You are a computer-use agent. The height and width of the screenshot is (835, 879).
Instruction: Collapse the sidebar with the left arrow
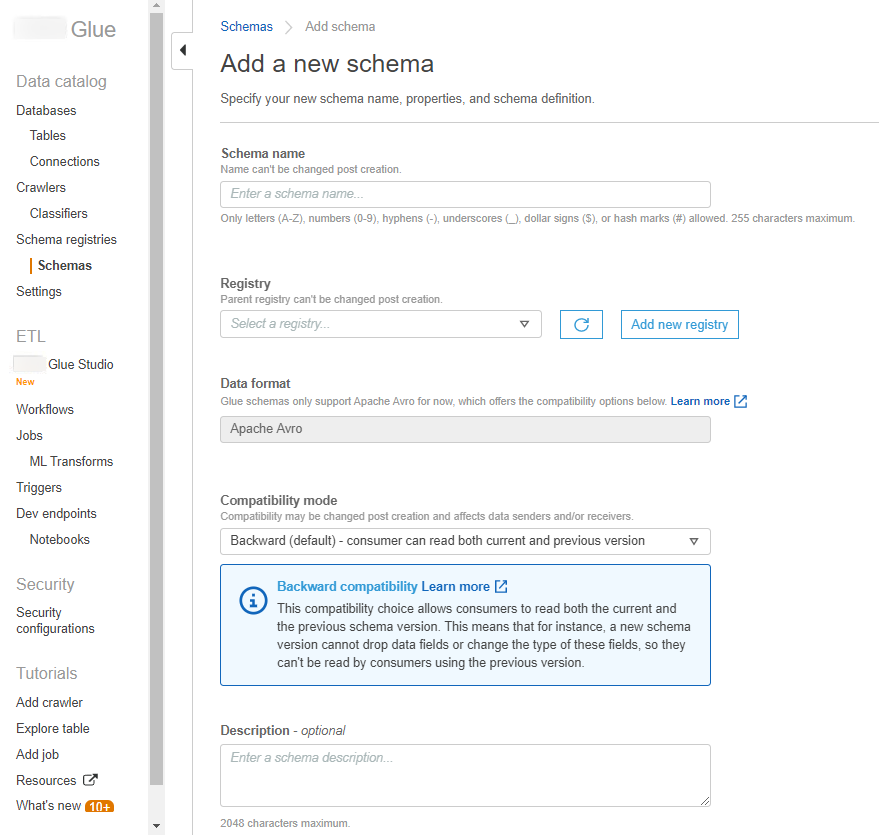point(182,50)
